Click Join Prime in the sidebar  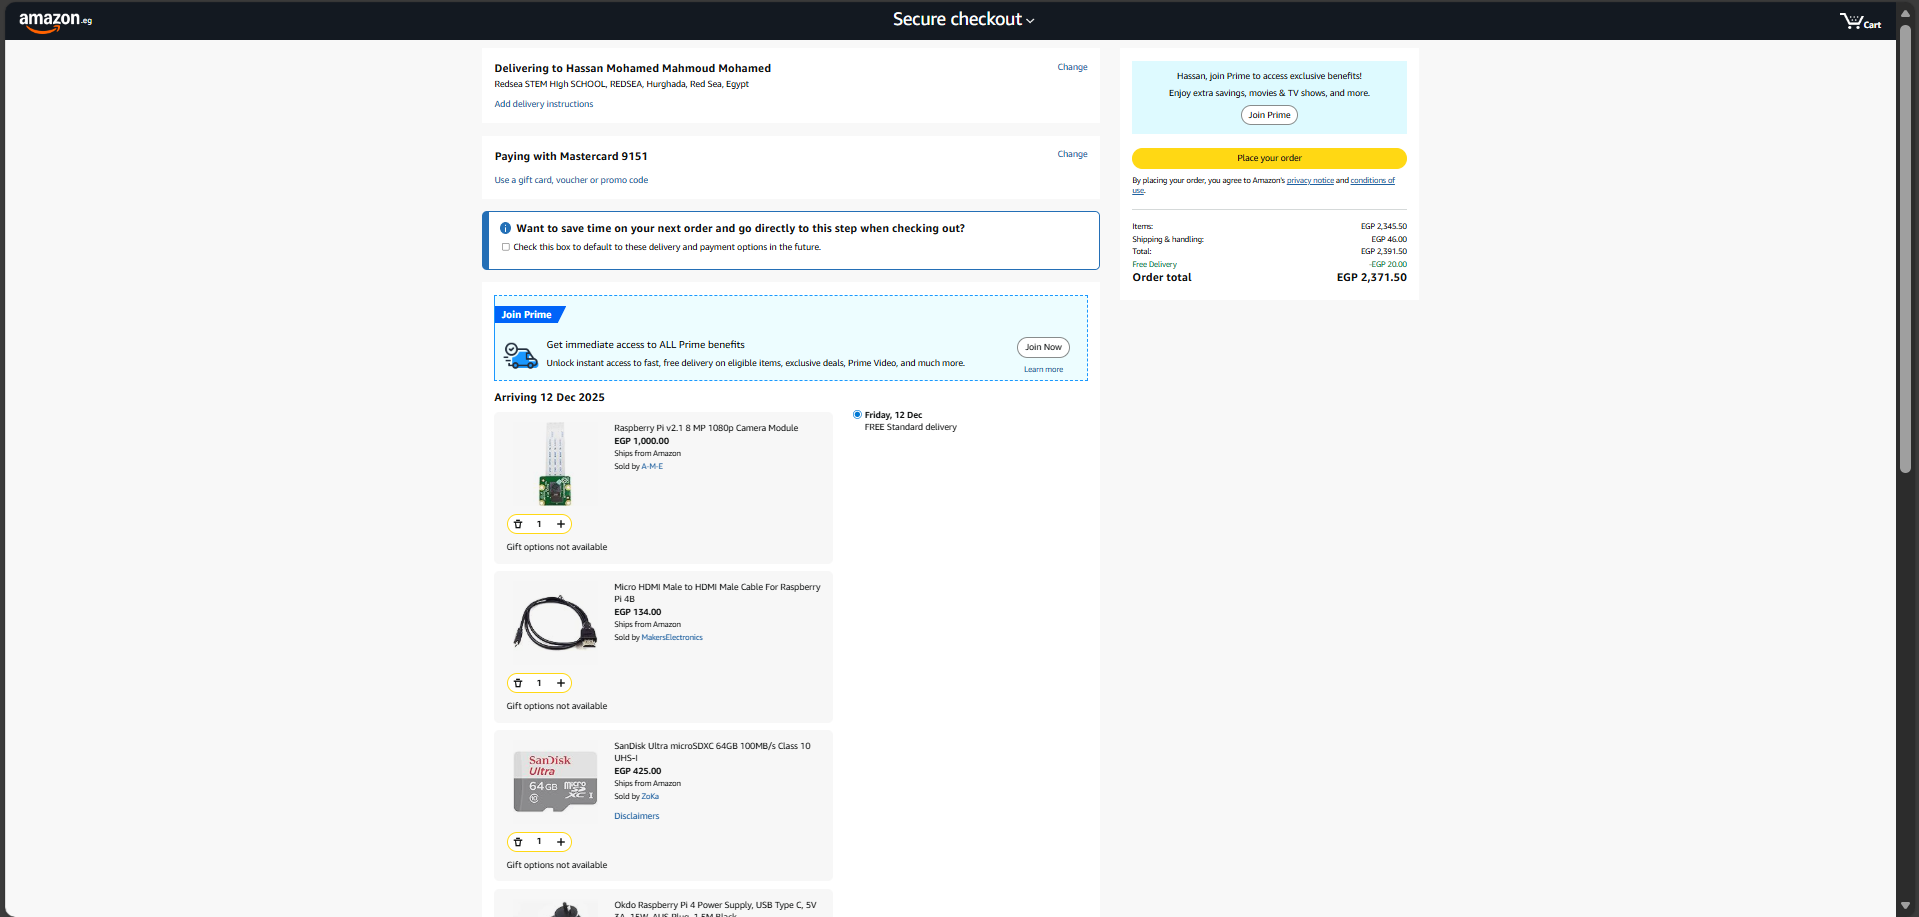coord(1269,115)
